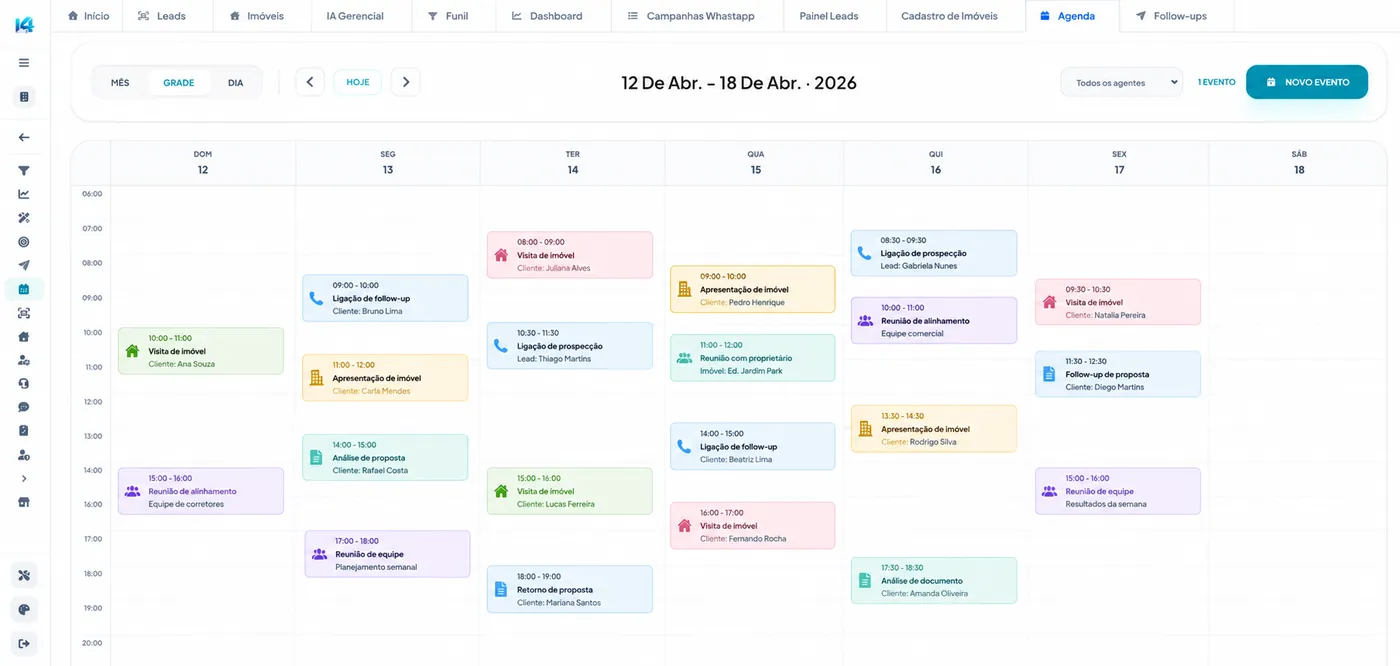Open Sunday Reunião de alinhamento event
The height and width of the screenshot is (666, 1400).
(201, 491)
